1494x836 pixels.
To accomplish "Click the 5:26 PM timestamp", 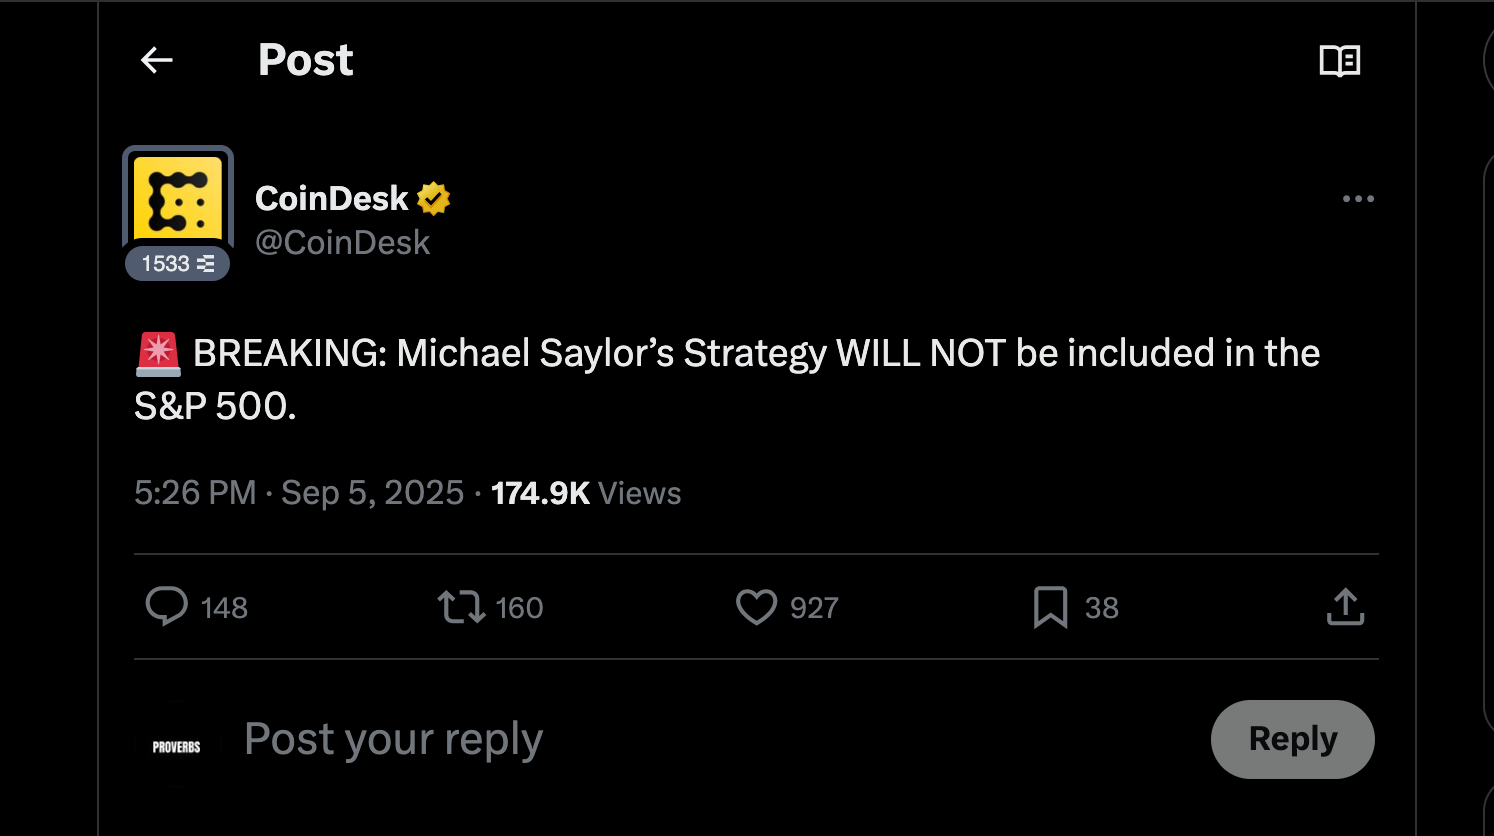I will tap(195, 493).
